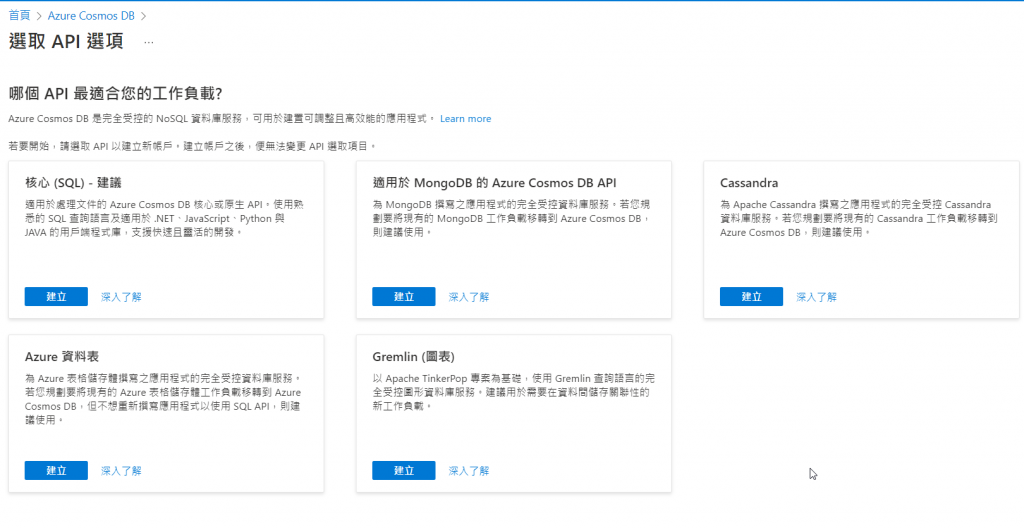Click 建立 on the 核心 (SQL) card
Viewport: 1024px width, 528px height.
tap(56, 297)
